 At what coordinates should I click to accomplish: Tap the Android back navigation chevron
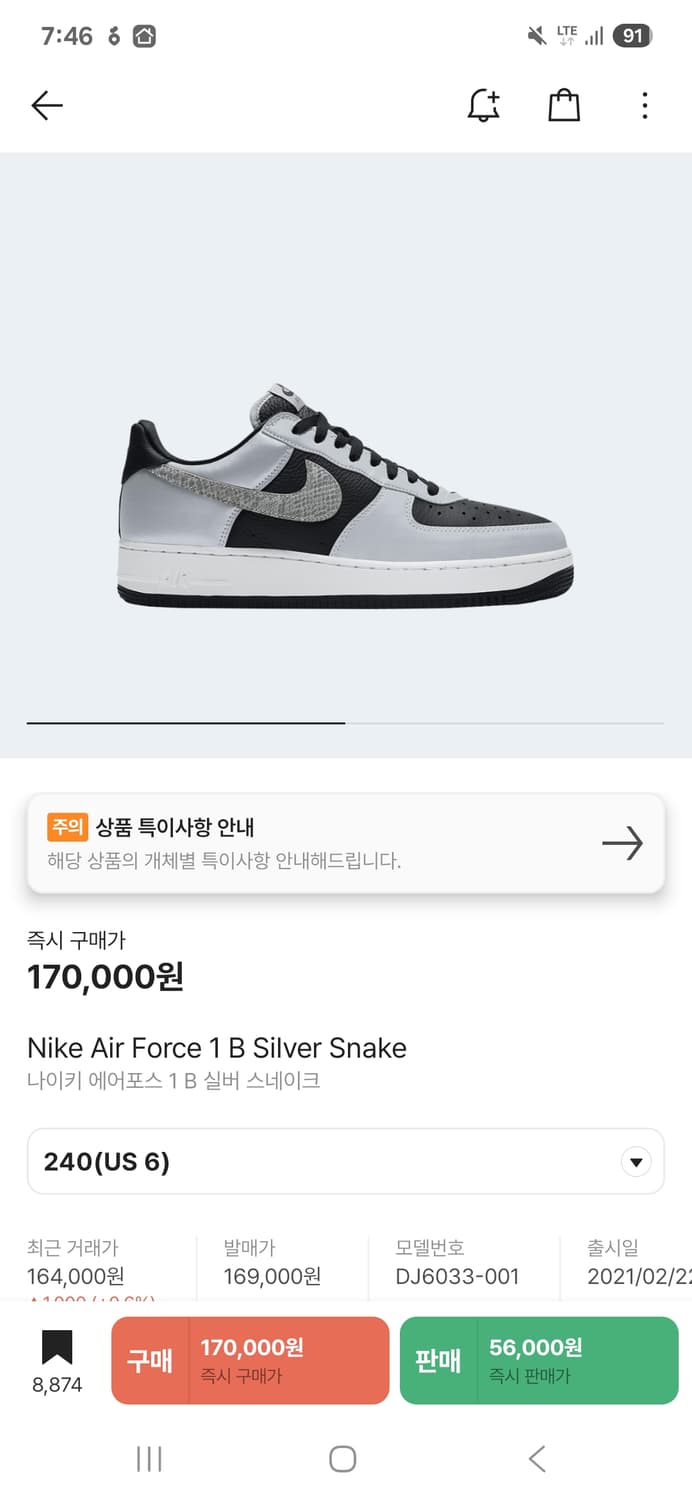tap(537, 1459)
